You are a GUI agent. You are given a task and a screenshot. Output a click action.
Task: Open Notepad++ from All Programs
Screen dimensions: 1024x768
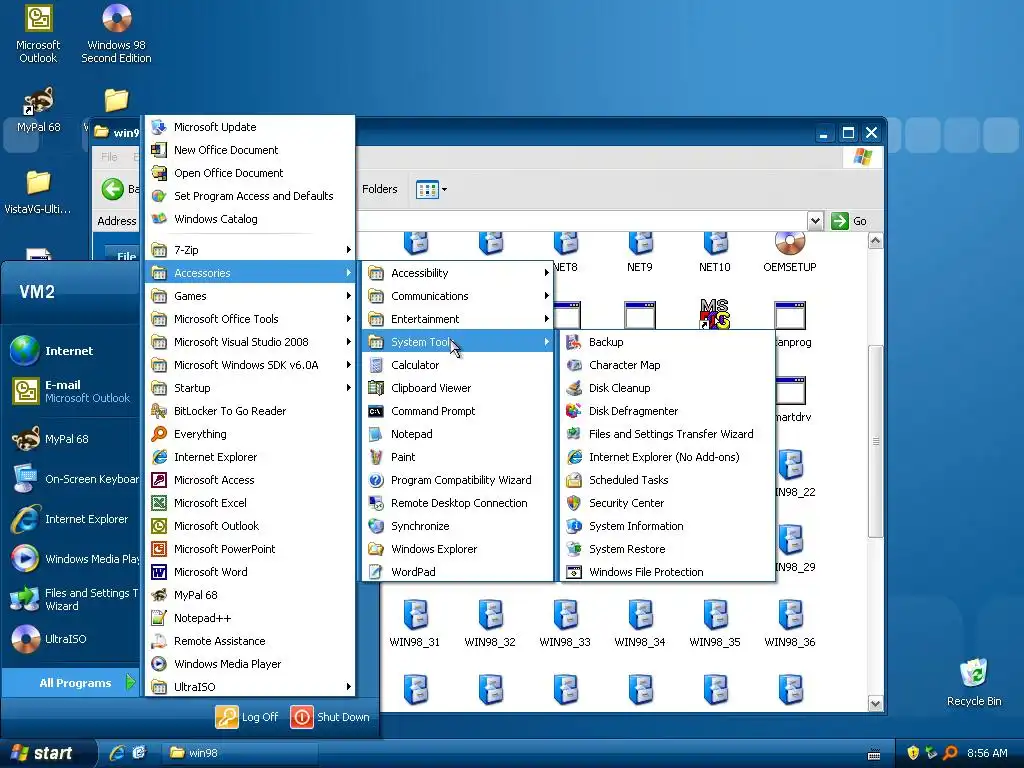pyautogui.click(x=250, y=618)
